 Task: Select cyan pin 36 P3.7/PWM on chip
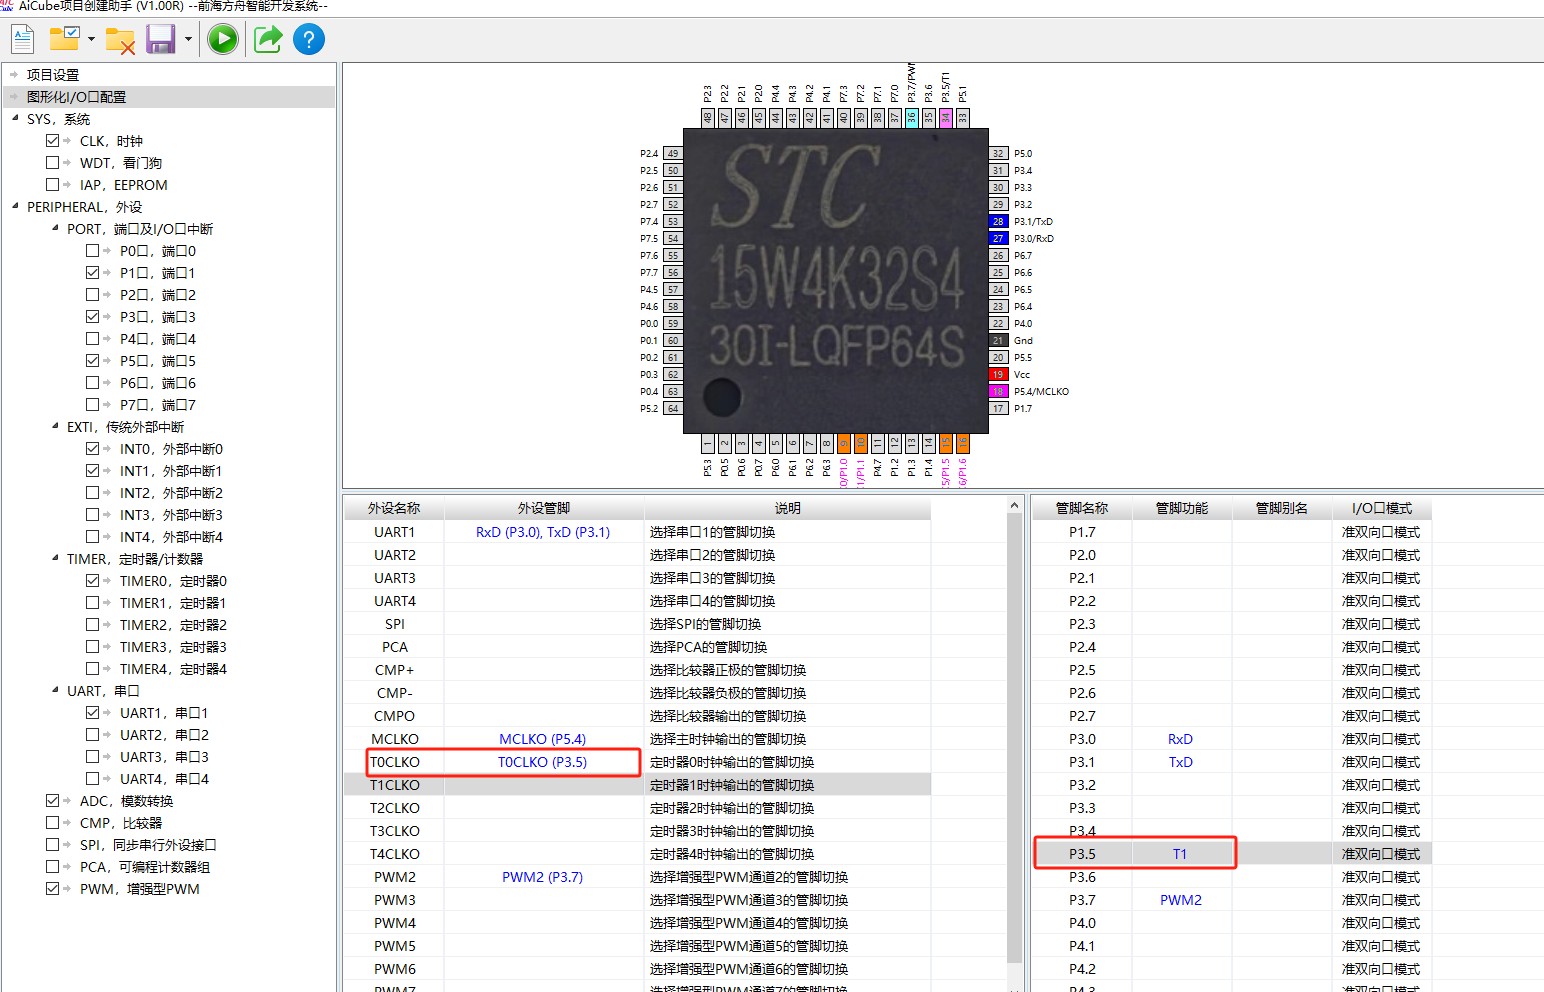[911, 117]
